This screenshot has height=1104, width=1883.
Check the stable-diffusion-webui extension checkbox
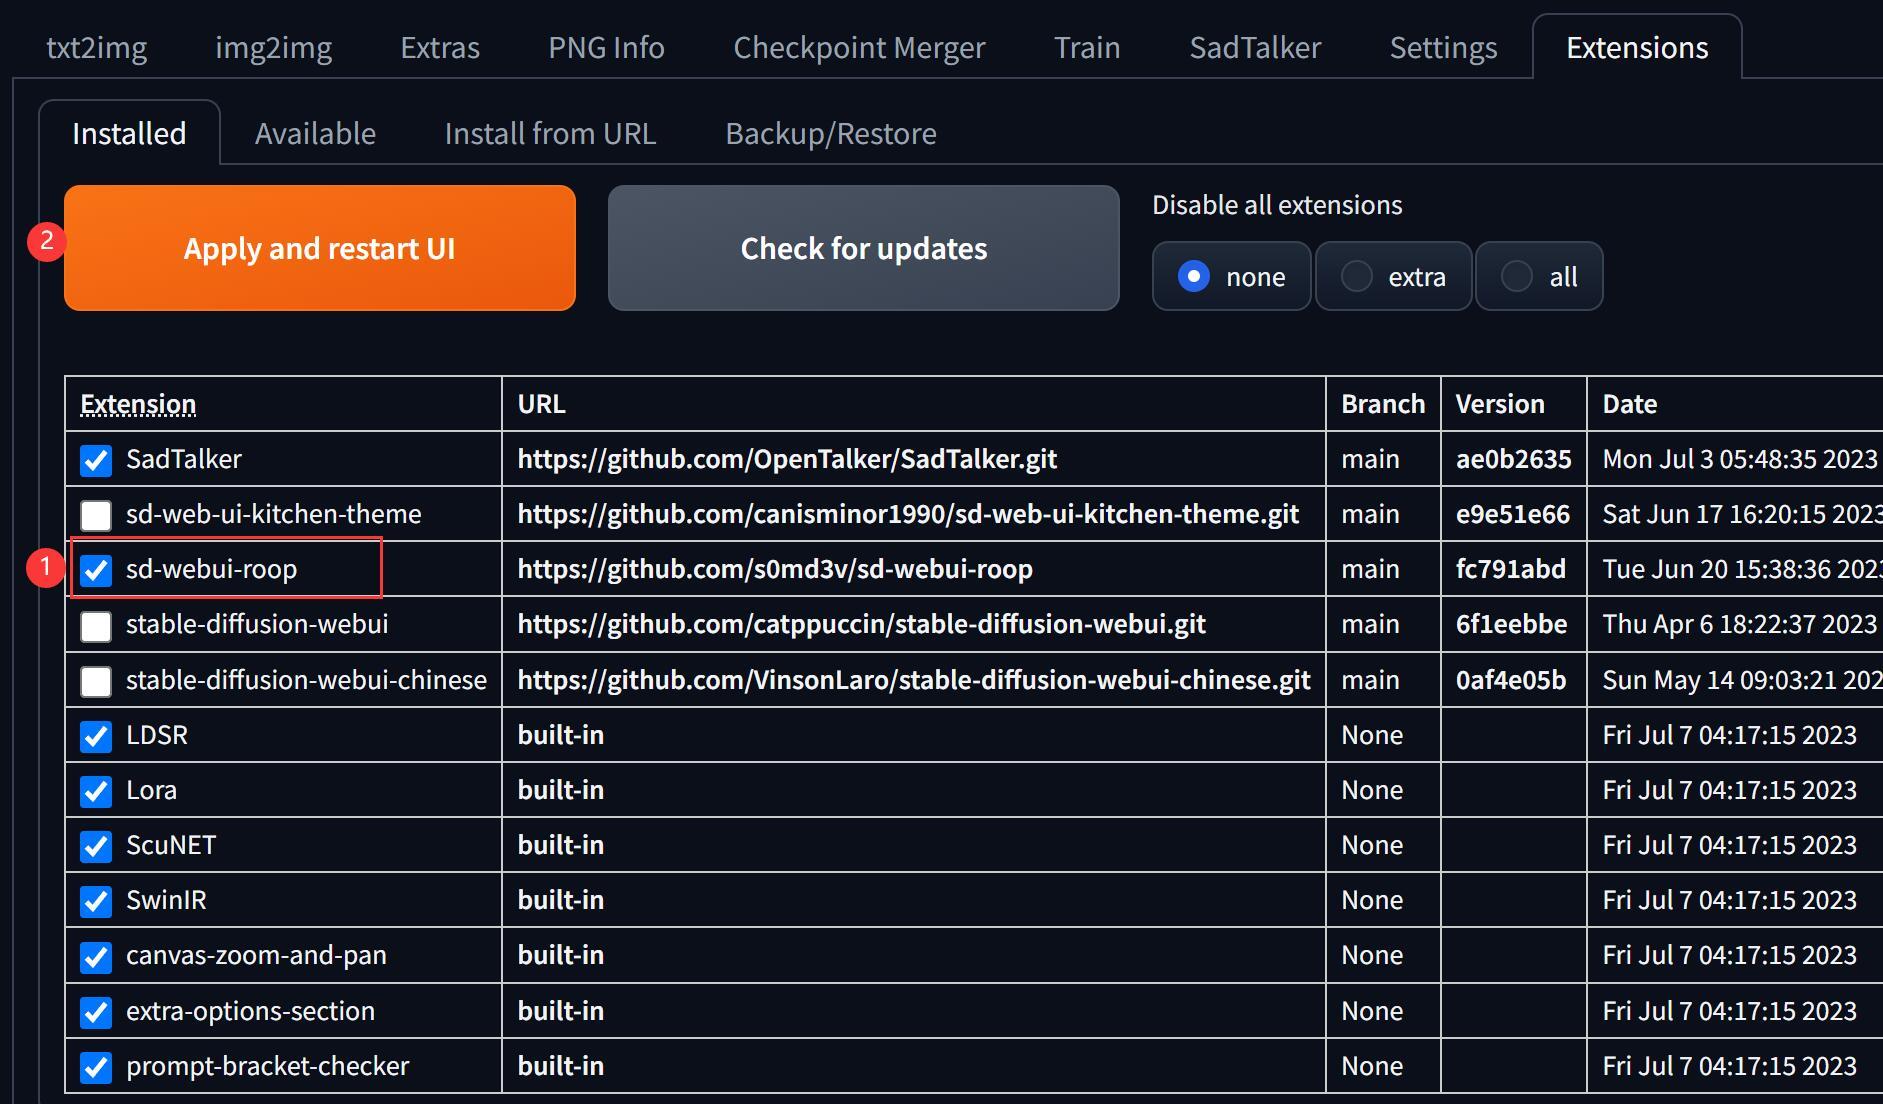[96, 626]
